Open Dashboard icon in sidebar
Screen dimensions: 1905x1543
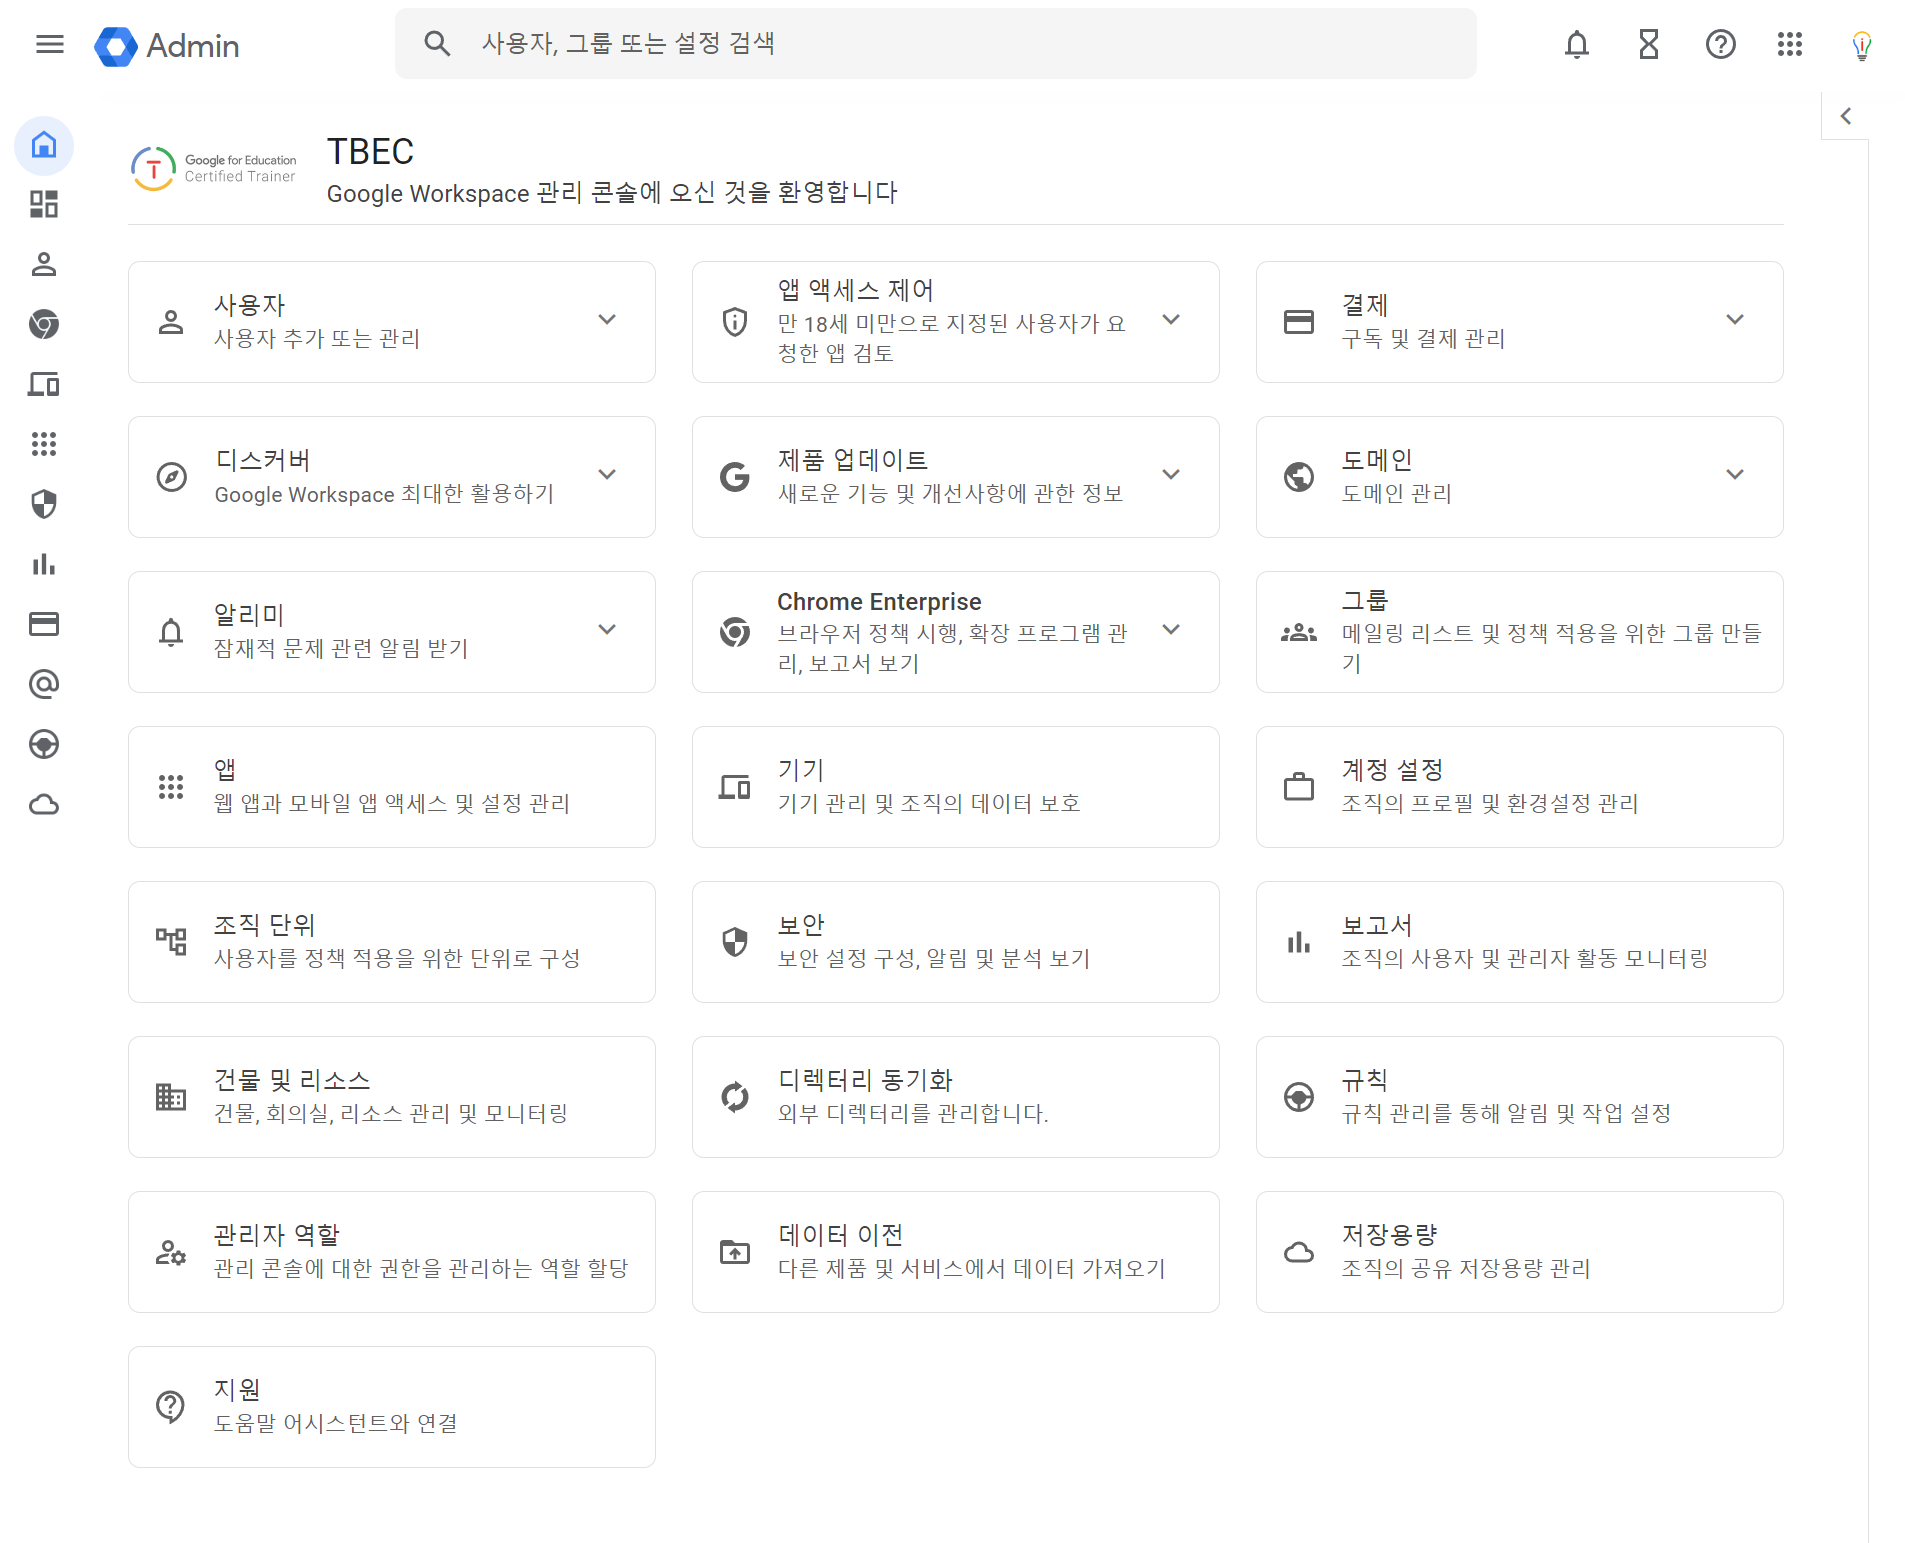click(44, 204)
